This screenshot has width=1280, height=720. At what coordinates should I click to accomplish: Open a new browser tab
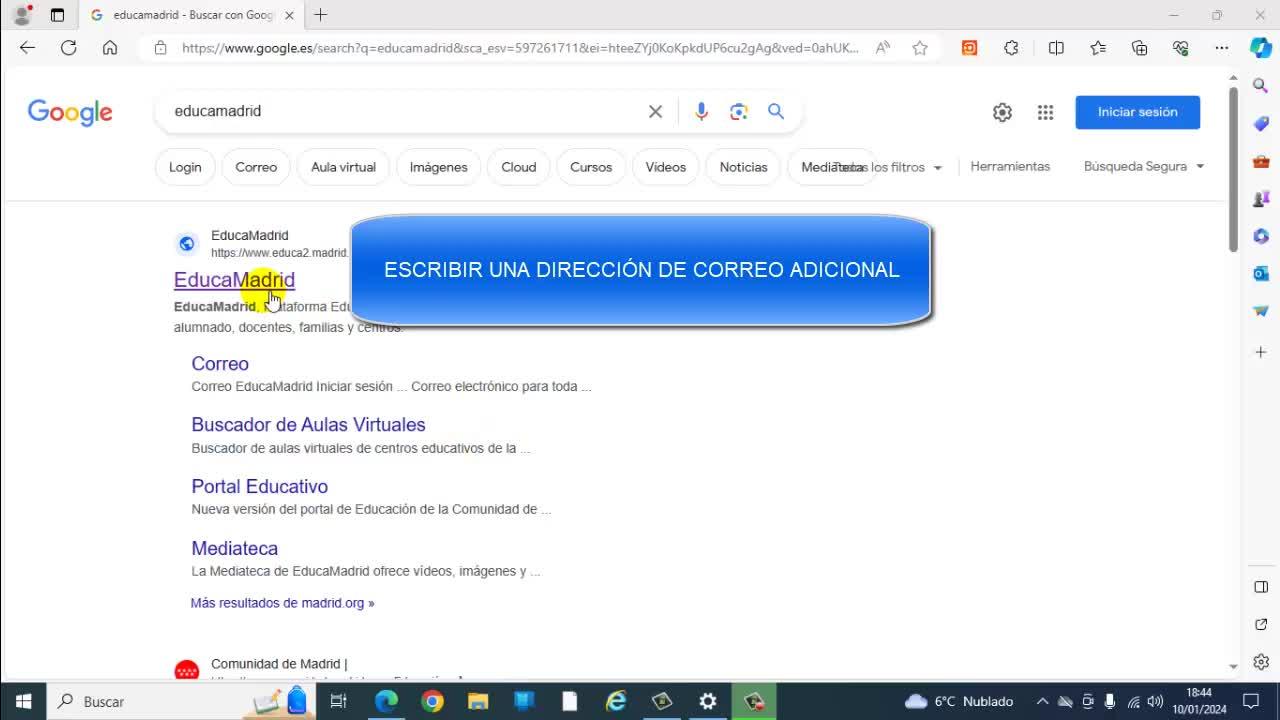click(320, 15)
